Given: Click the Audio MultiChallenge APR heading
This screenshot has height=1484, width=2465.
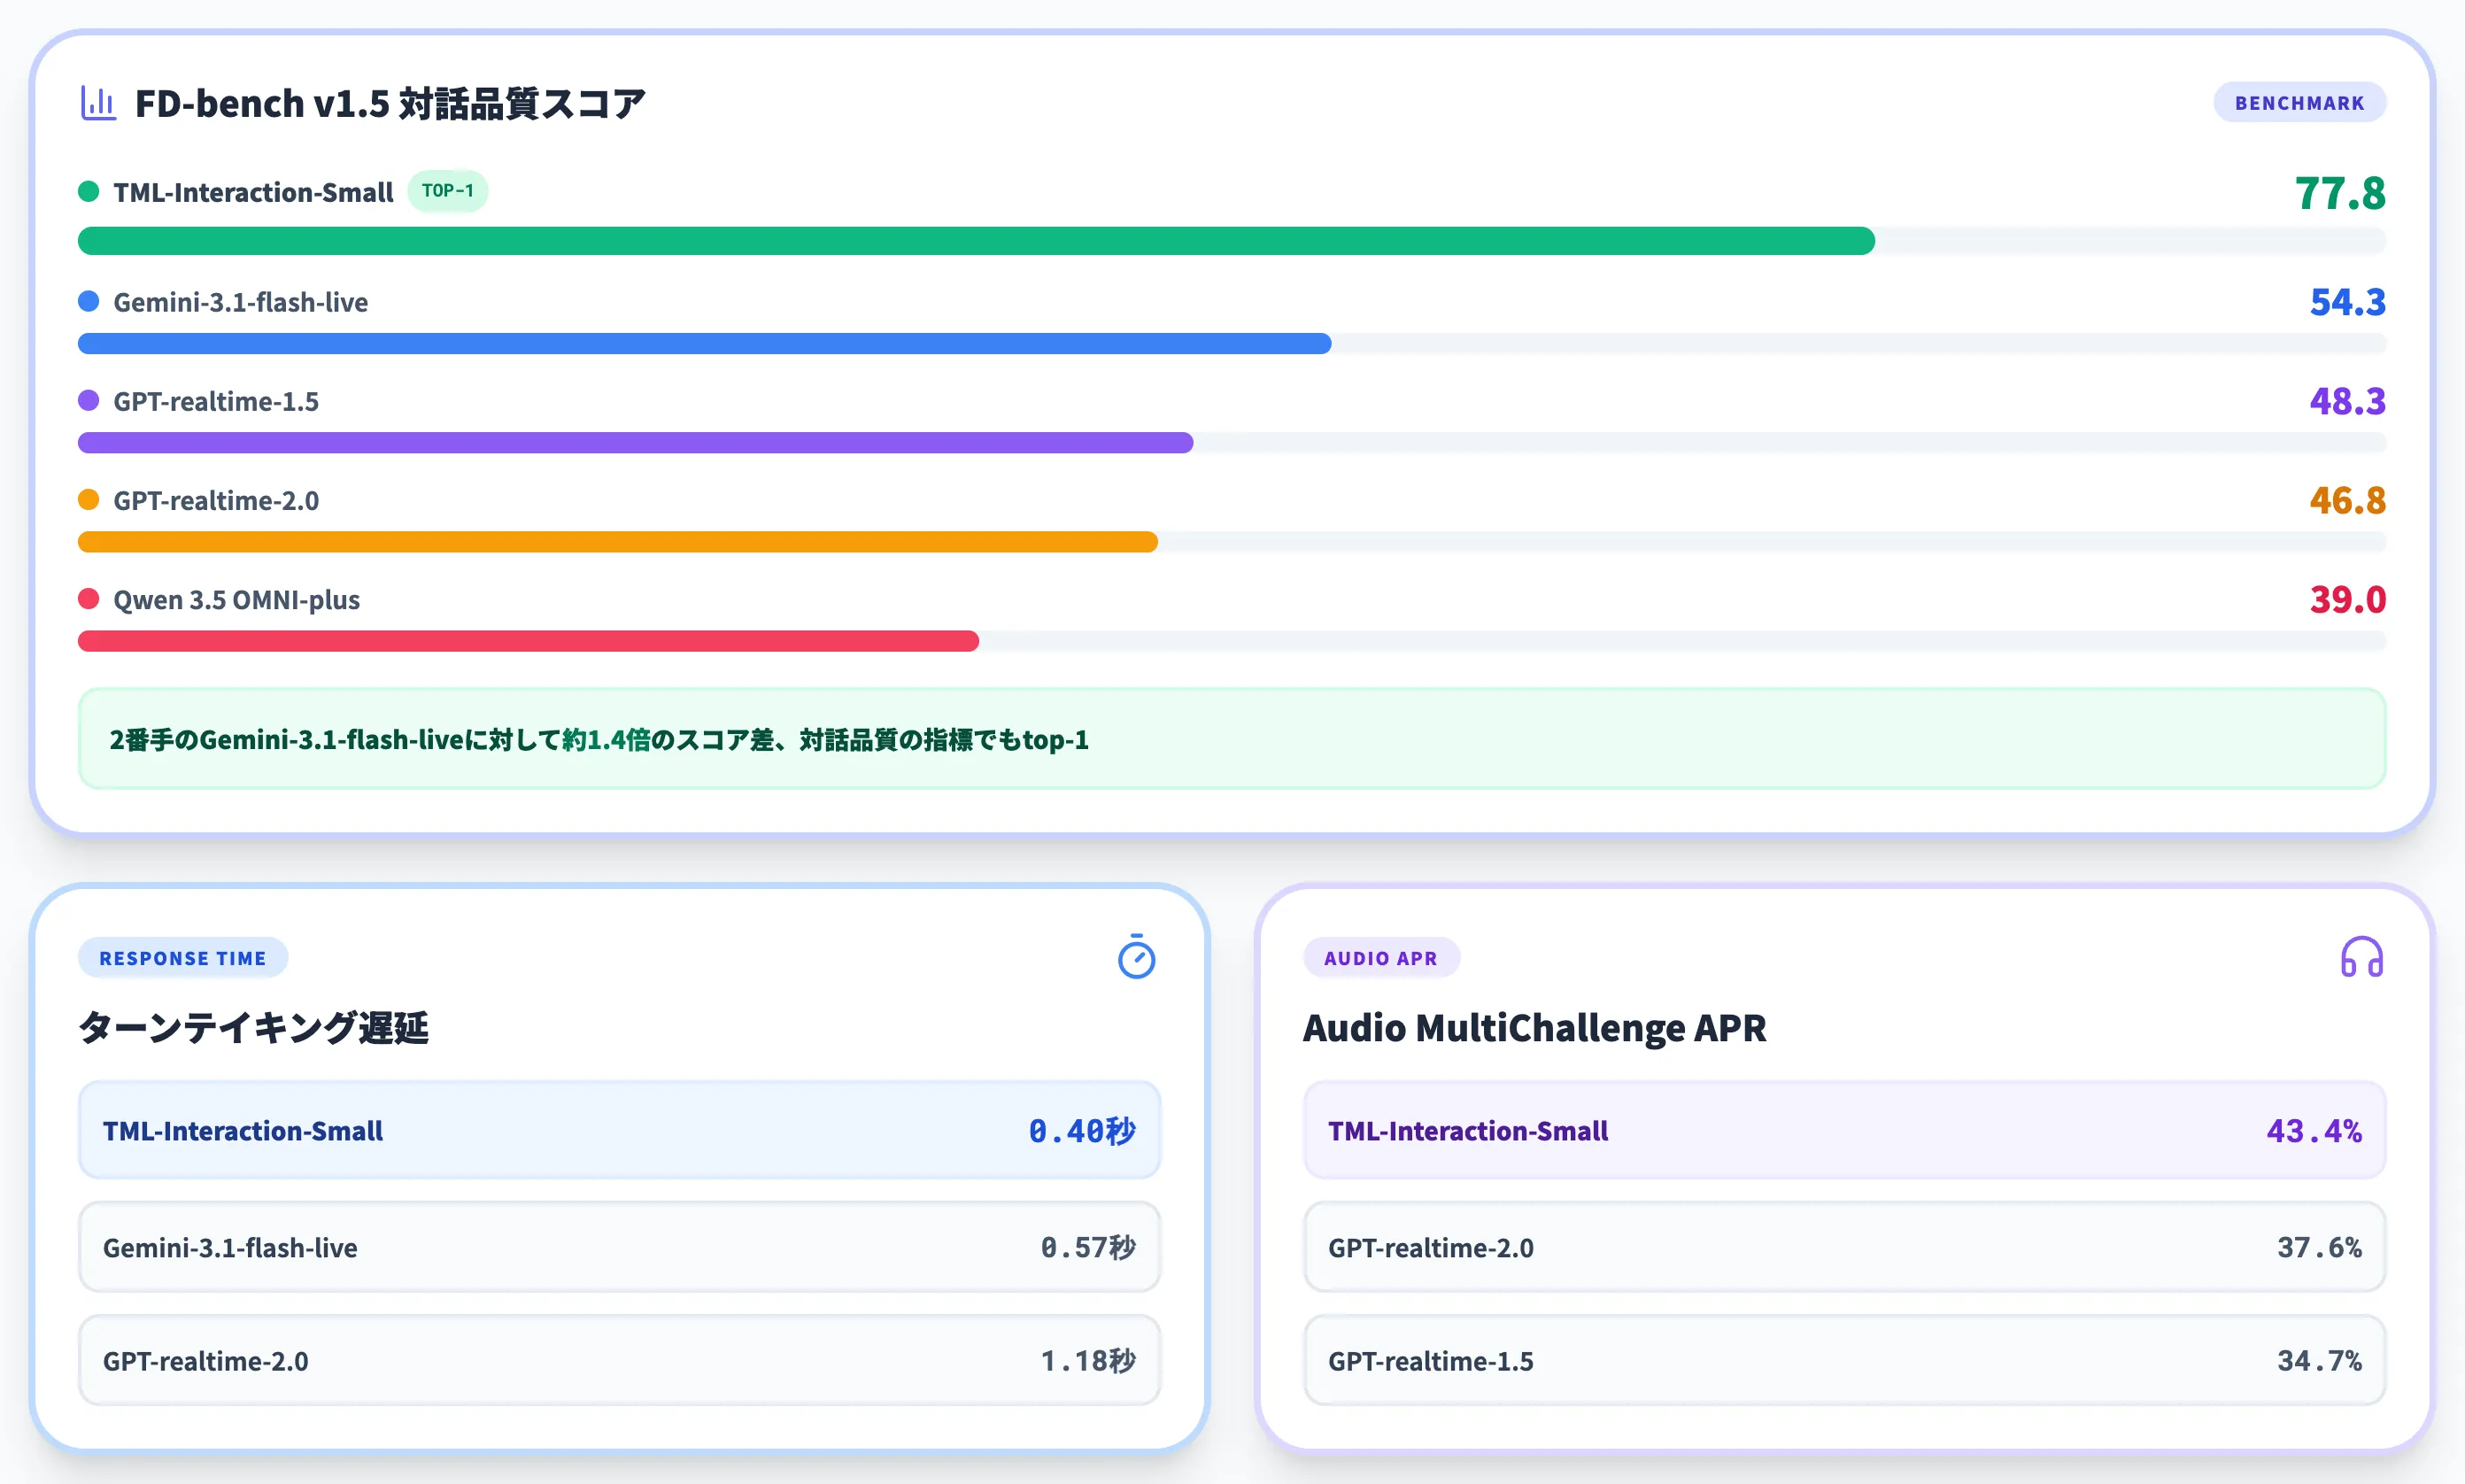Looking at the screenshot, I should [1535, 1027].
